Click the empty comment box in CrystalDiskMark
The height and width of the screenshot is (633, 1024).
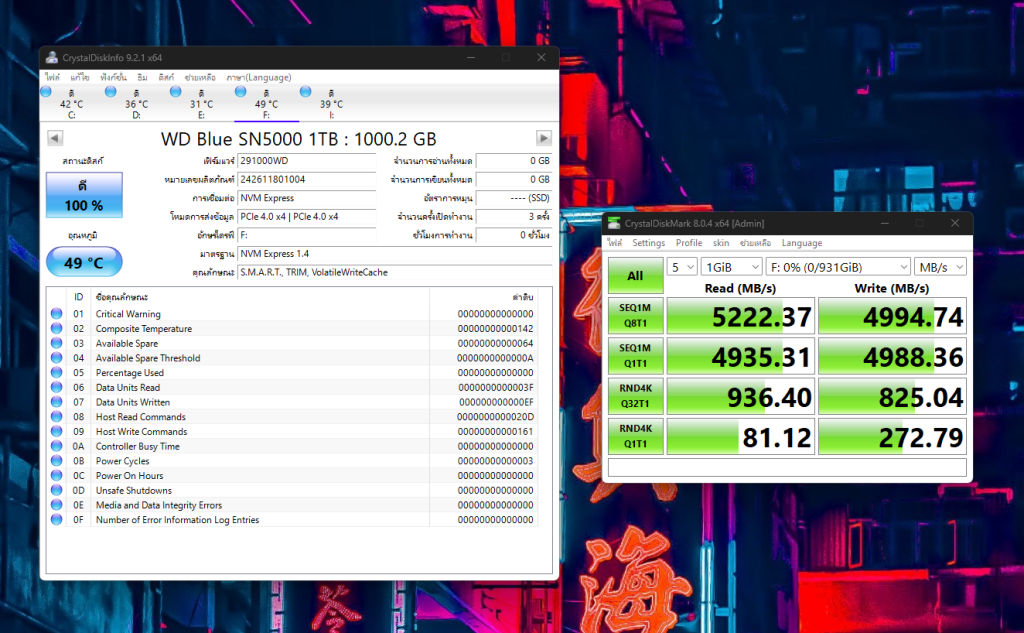tap(787, 467)
